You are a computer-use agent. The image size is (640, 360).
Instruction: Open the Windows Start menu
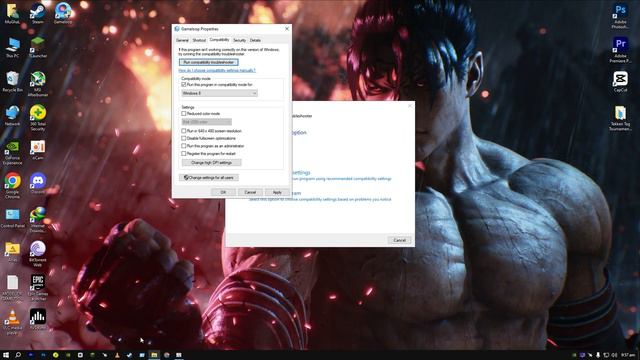[x=6, y=355]
